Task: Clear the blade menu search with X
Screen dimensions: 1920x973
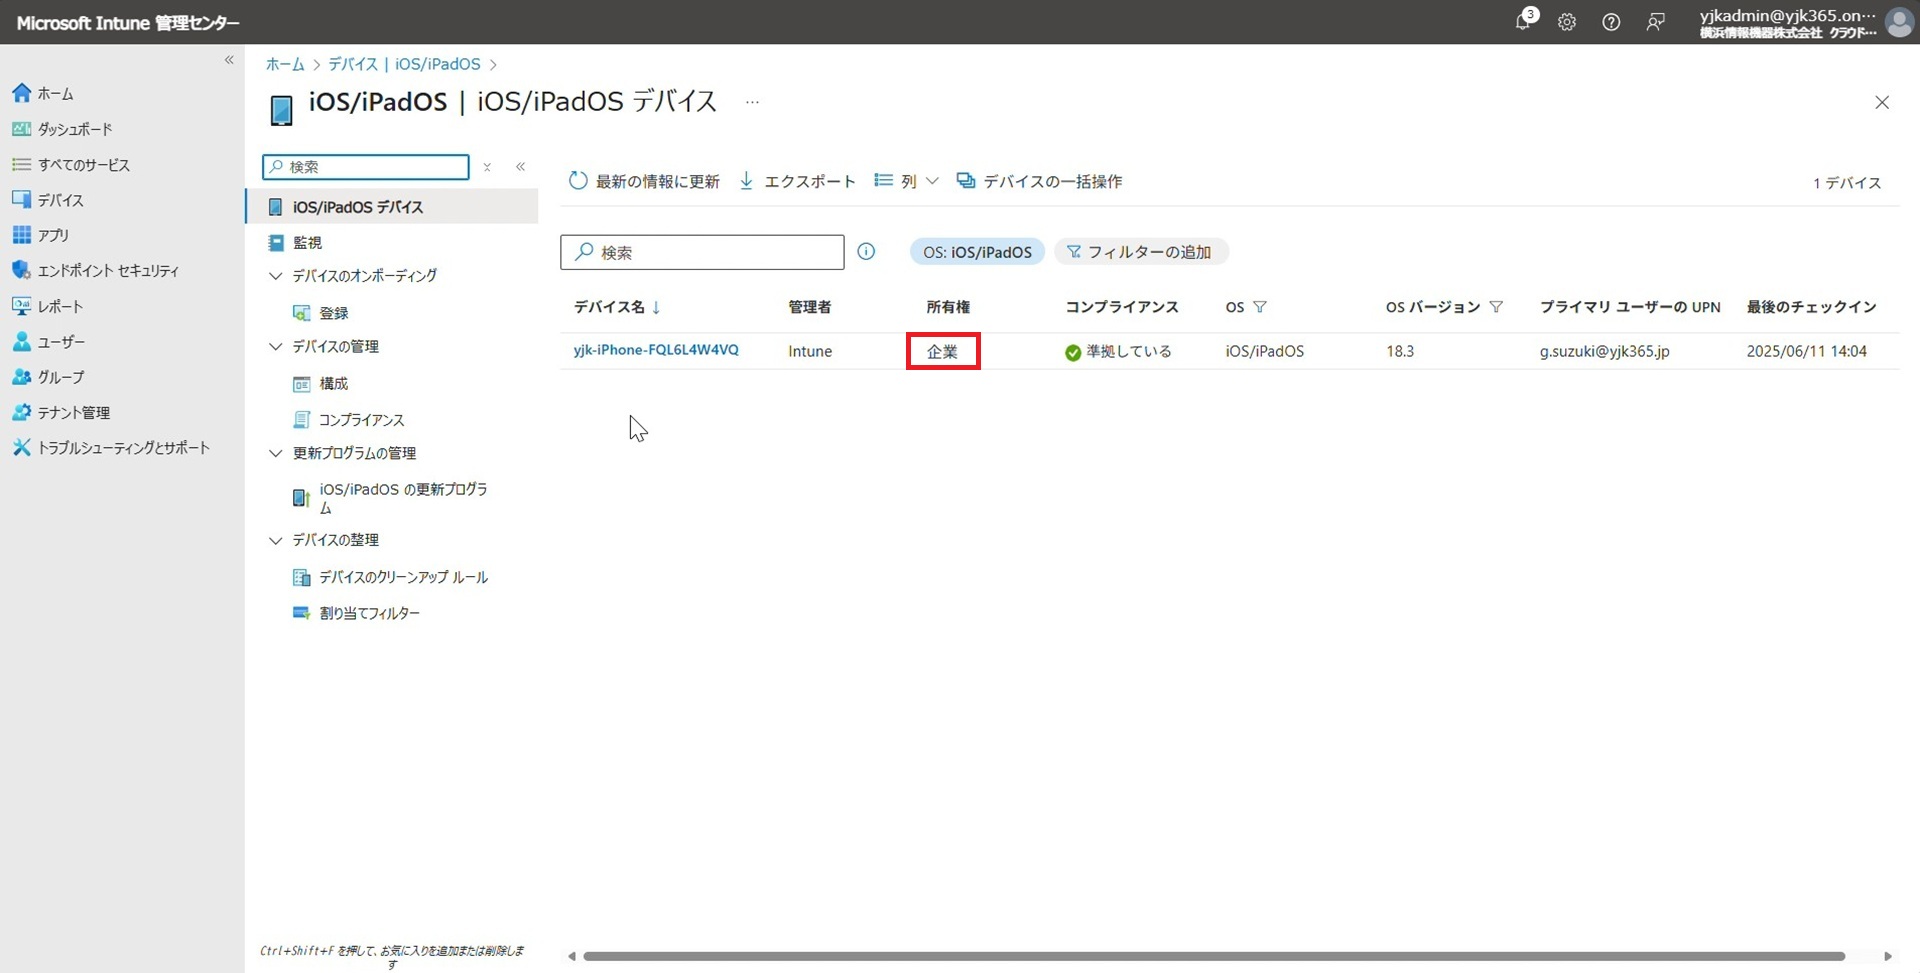Action: tap(487, 167)
